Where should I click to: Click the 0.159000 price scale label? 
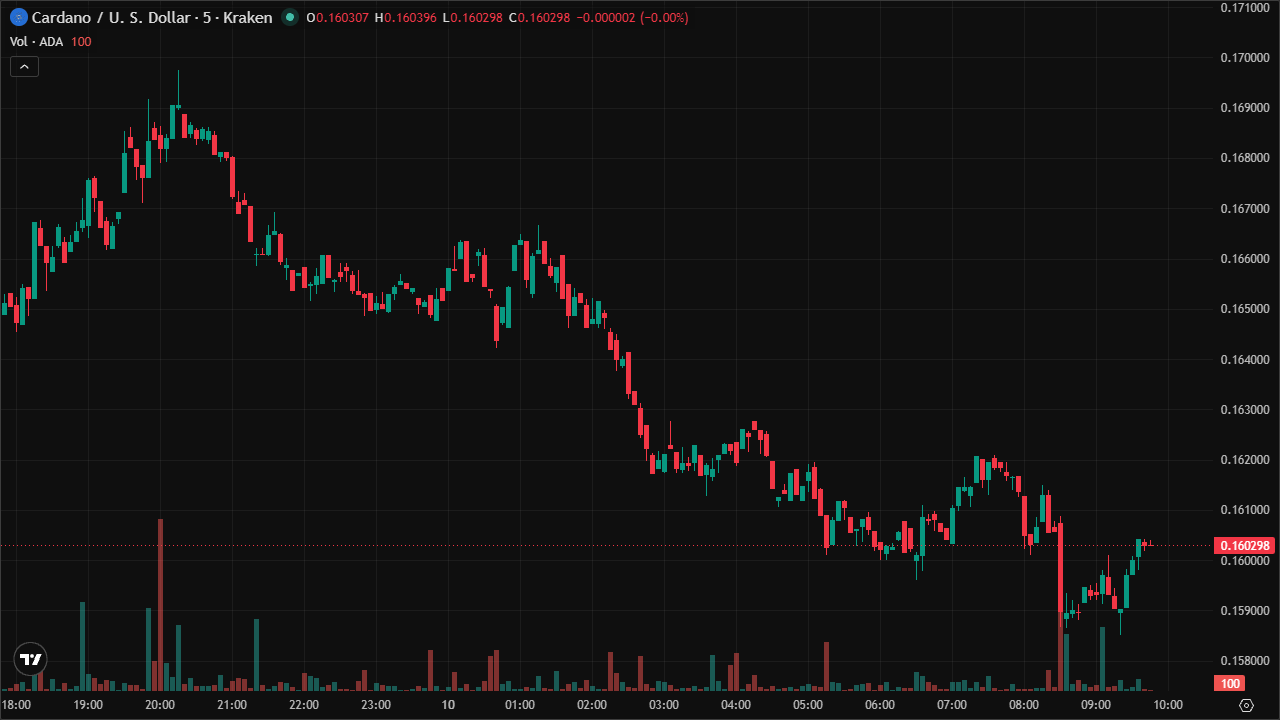click(1245, 610)
